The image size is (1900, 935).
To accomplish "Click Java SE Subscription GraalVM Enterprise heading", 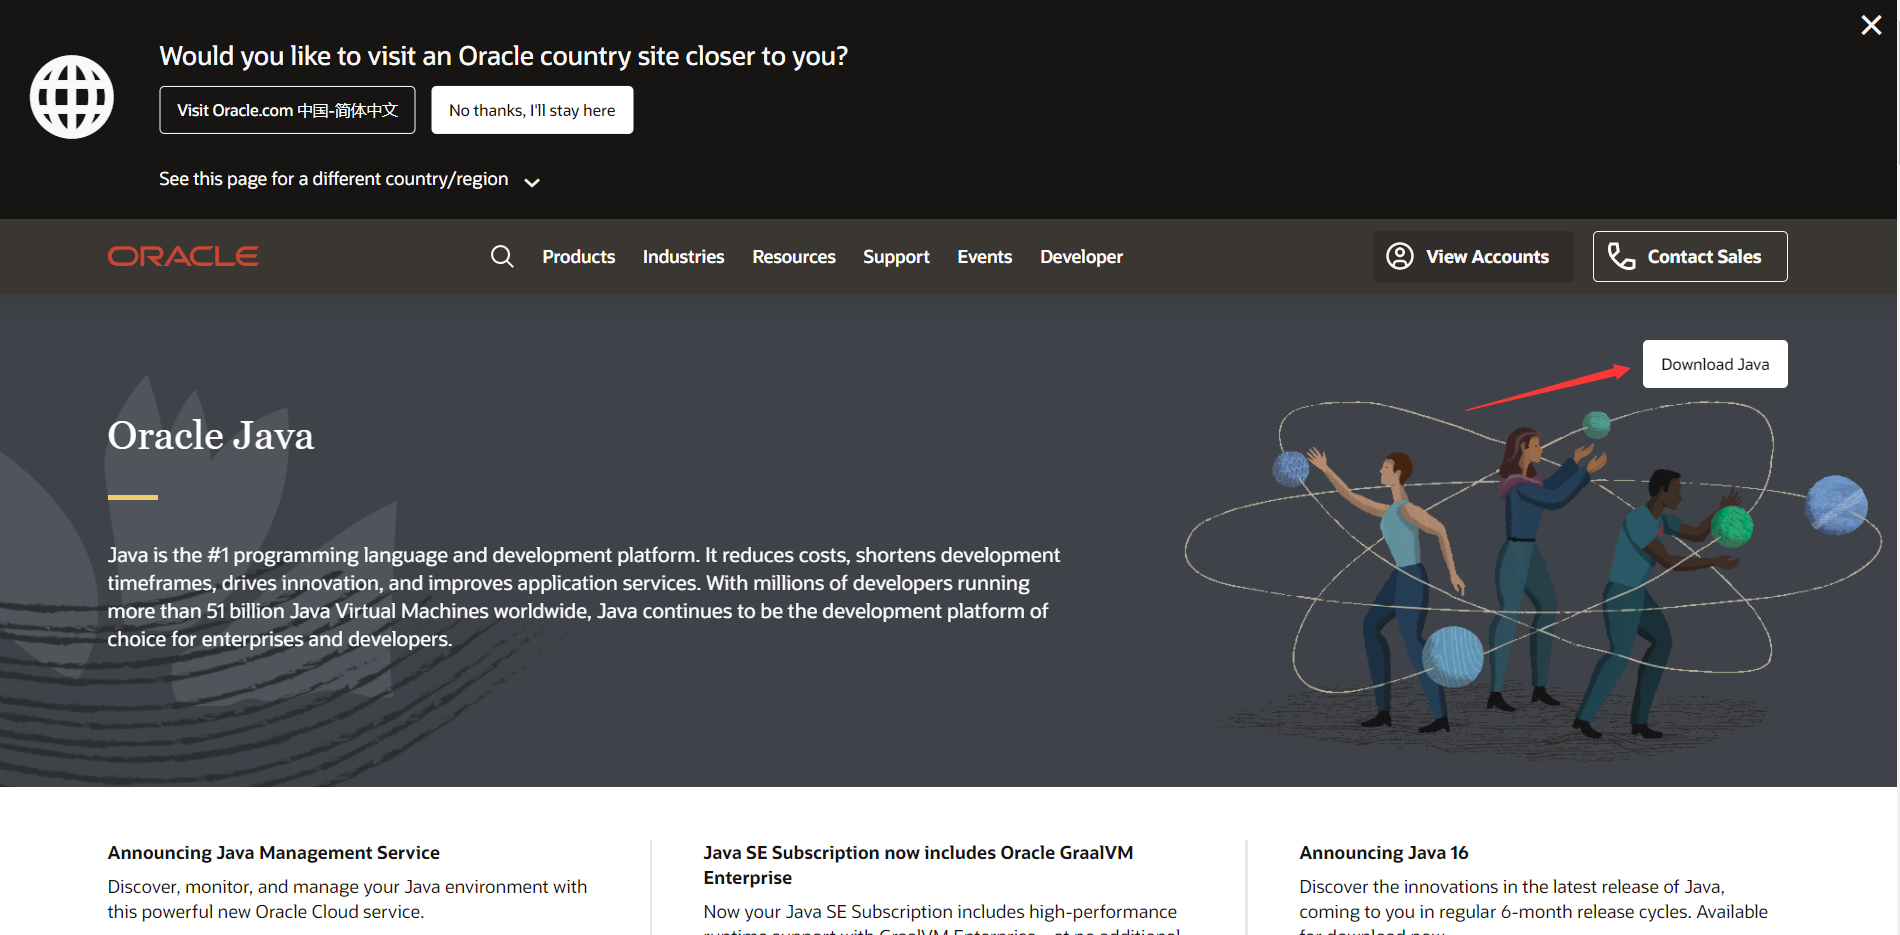I will coord(918,865).
